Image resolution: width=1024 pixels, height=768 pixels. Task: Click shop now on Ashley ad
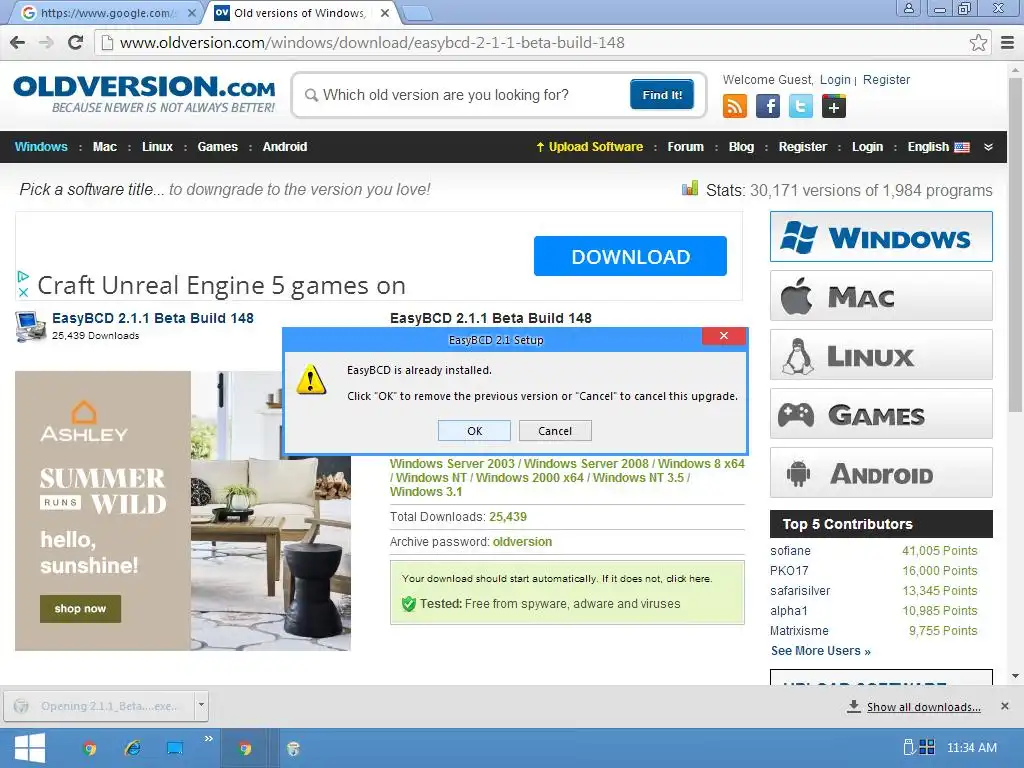coord(80,609)
